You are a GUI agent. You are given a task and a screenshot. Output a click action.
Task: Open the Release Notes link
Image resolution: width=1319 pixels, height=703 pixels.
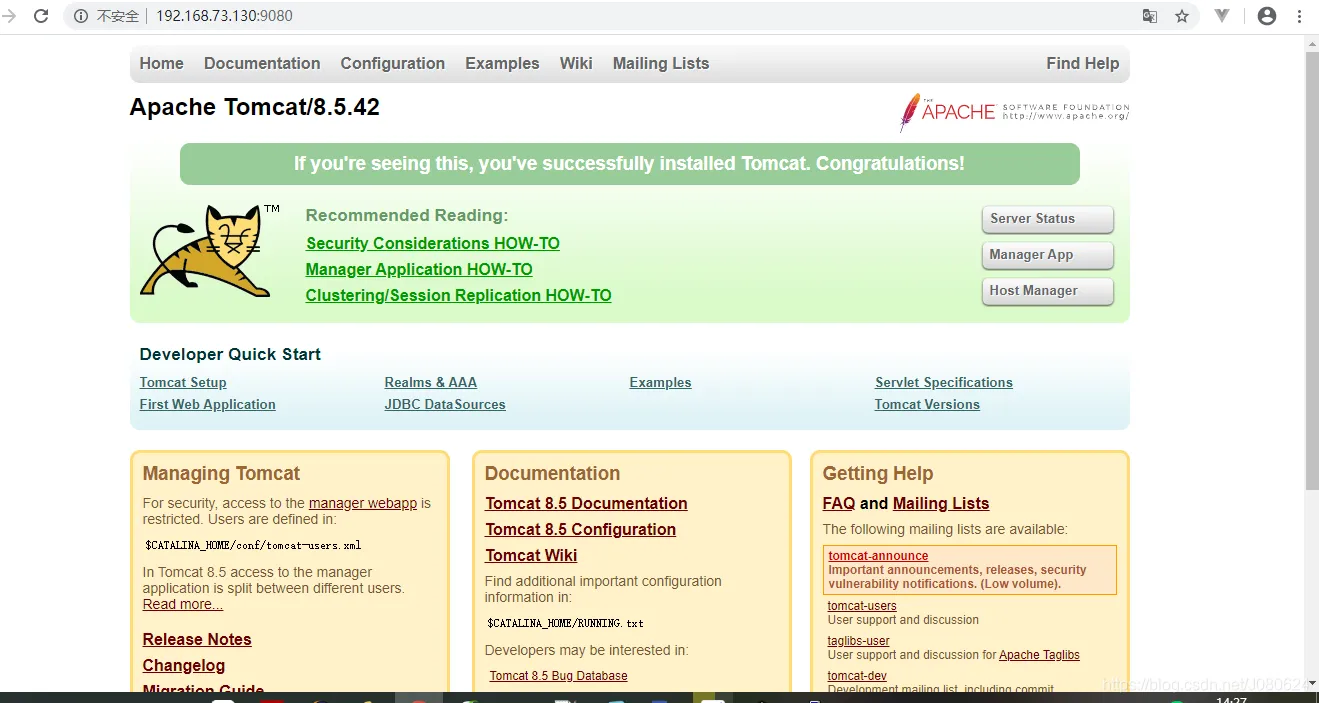point(197,639)
